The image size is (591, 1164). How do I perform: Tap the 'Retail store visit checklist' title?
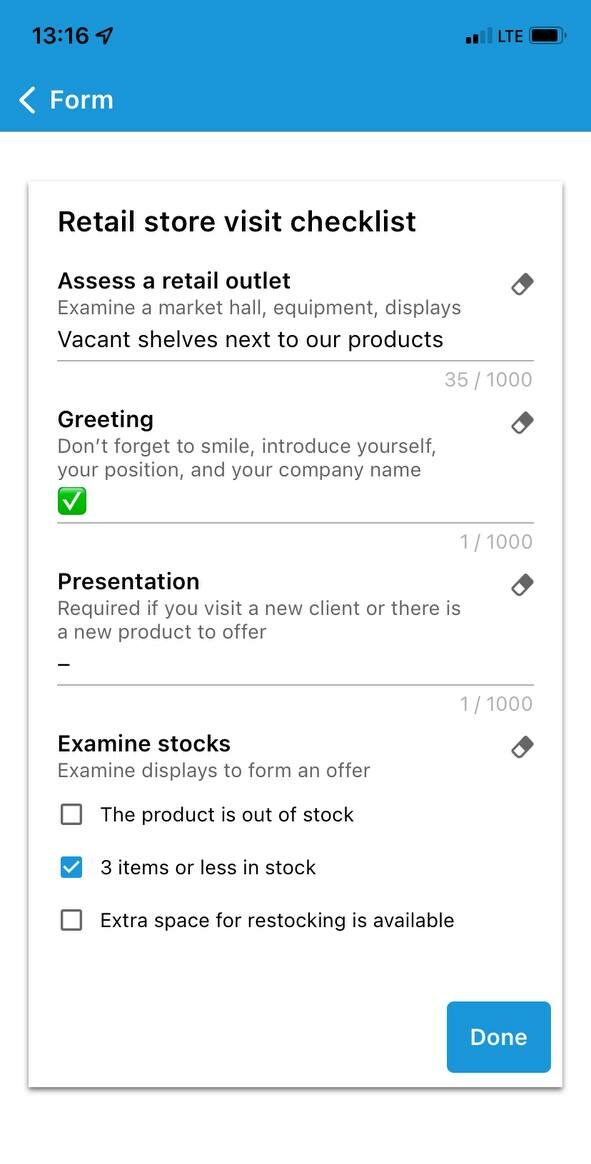(237, 222)
